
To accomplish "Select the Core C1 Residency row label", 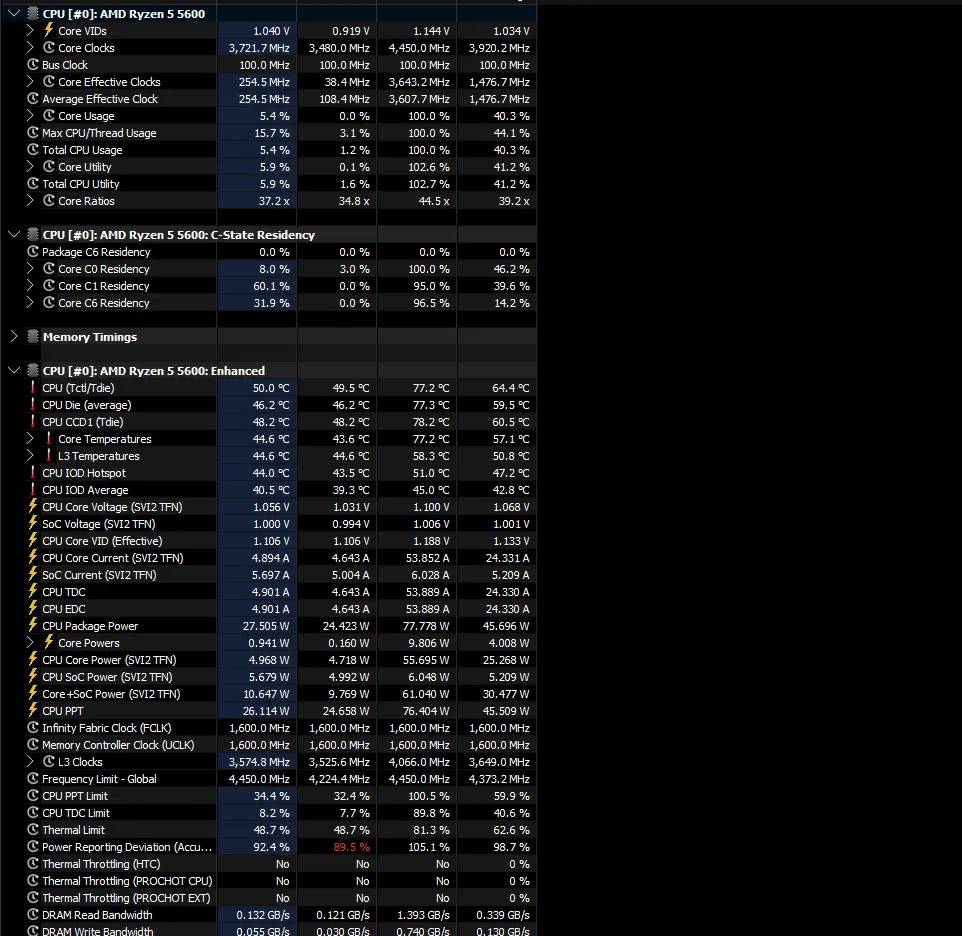I will (x=104, y=286).
